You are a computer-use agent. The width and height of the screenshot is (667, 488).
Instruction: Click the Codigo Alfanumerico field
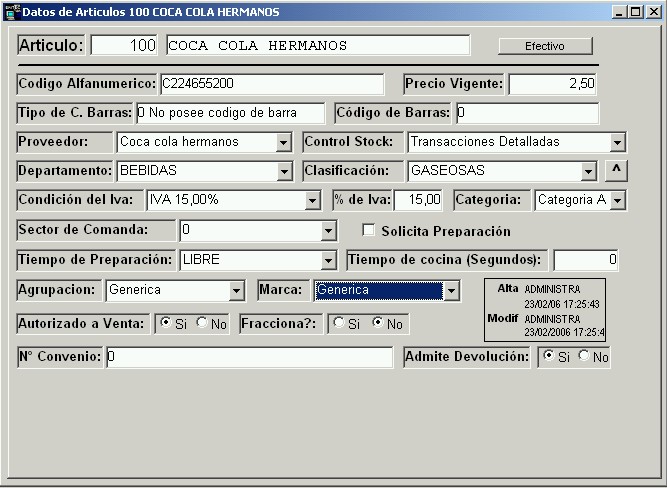[x=272, y=84]
